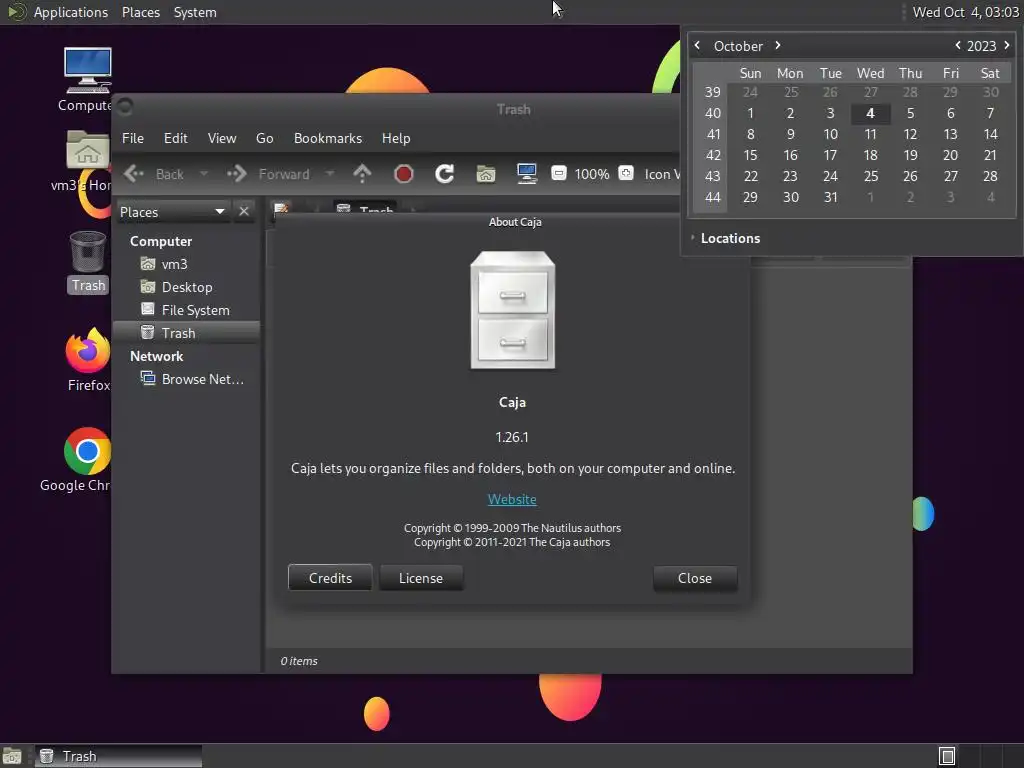Toggle the location edit pencil button
The height and width of the screenshot is (768, 1024).
(x=281, y=208)
